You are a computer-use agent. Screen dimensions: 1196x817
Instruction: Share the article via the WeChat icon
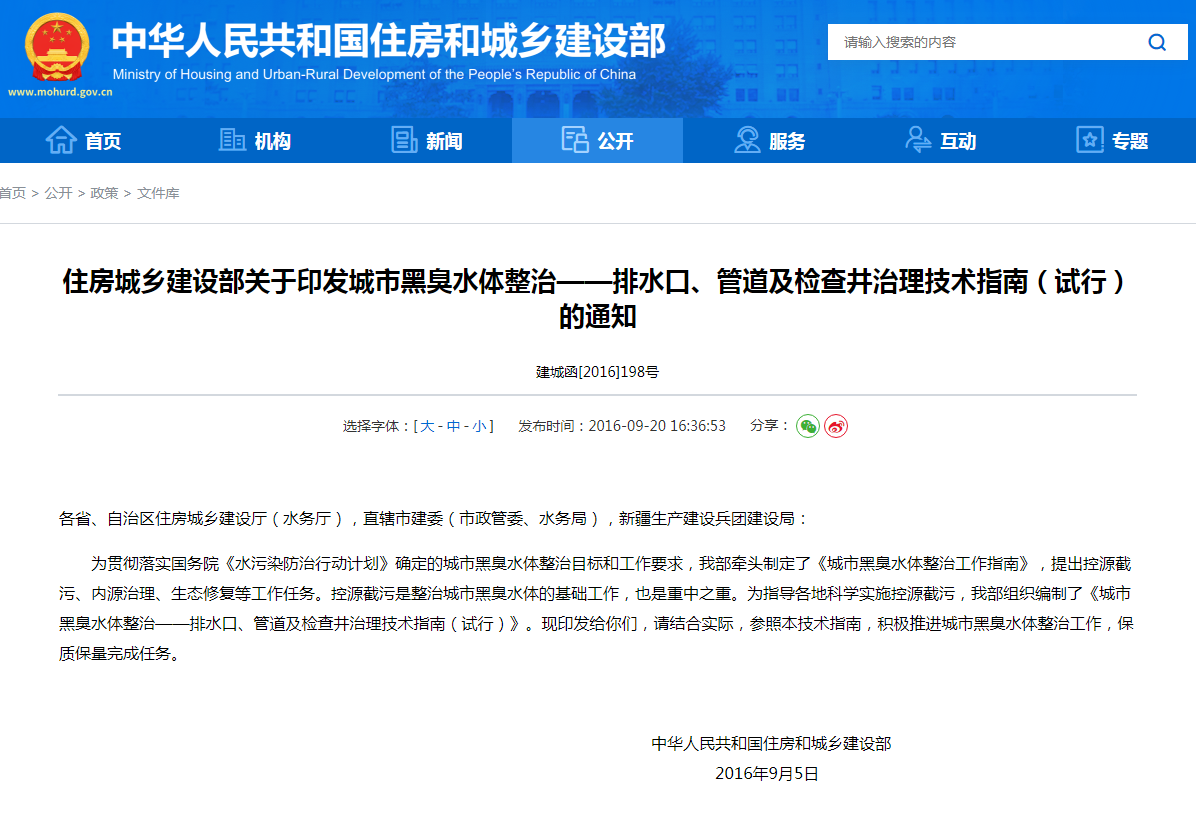808,425
